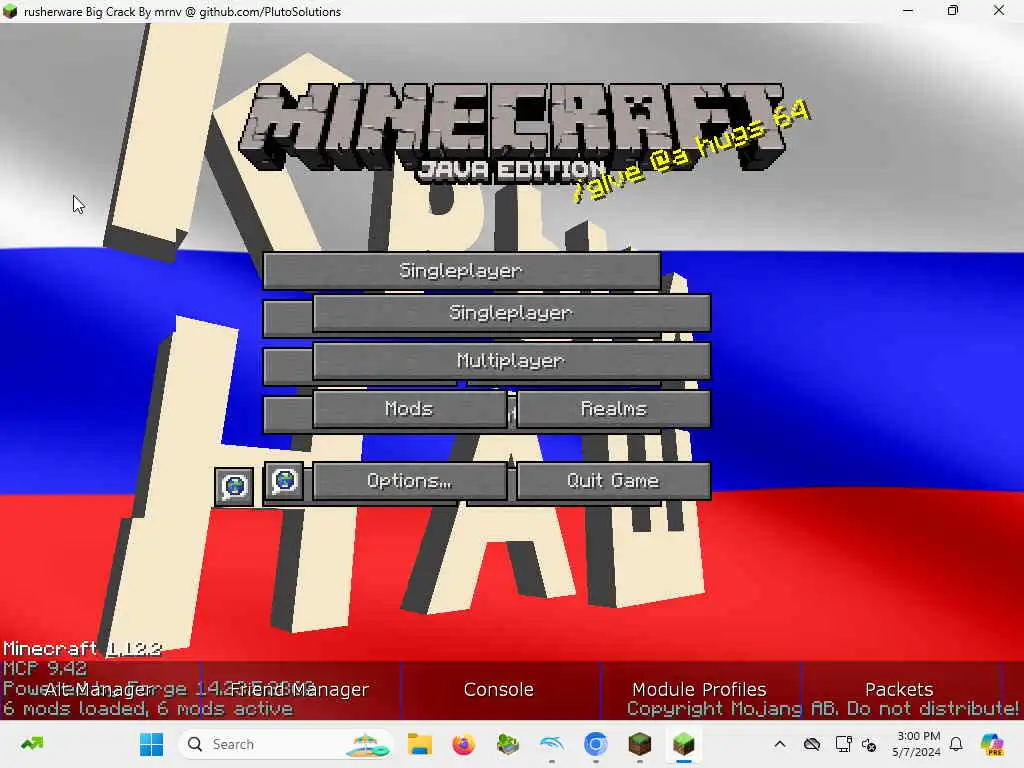This screenshot has height=768, width=1024.
Task: Click the active grass block taskbar icon
Action: [x=684, y=744]
